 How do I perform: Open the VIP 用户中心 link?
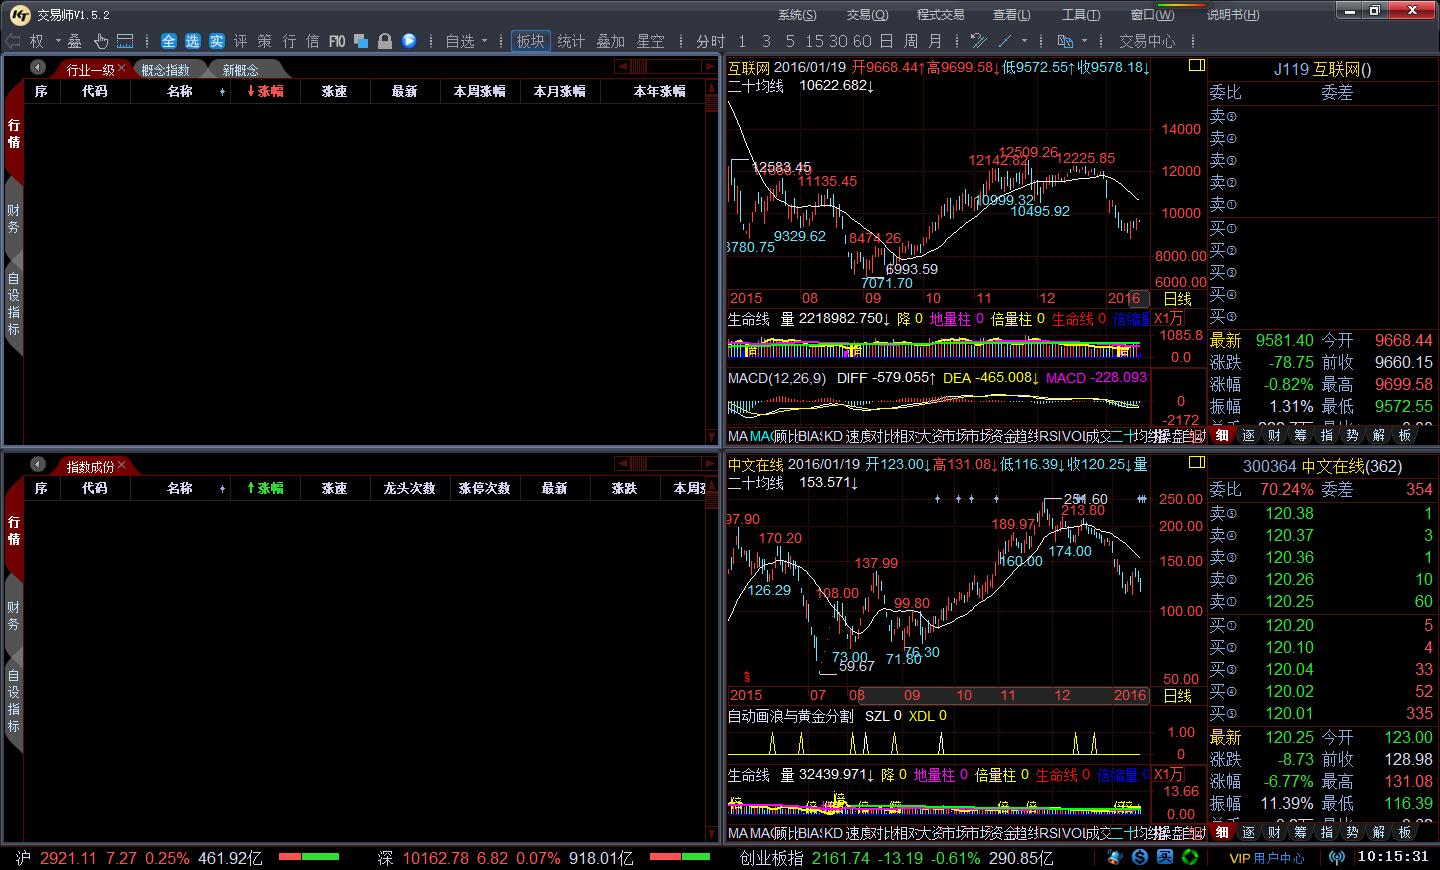(x=1266, y=857)
